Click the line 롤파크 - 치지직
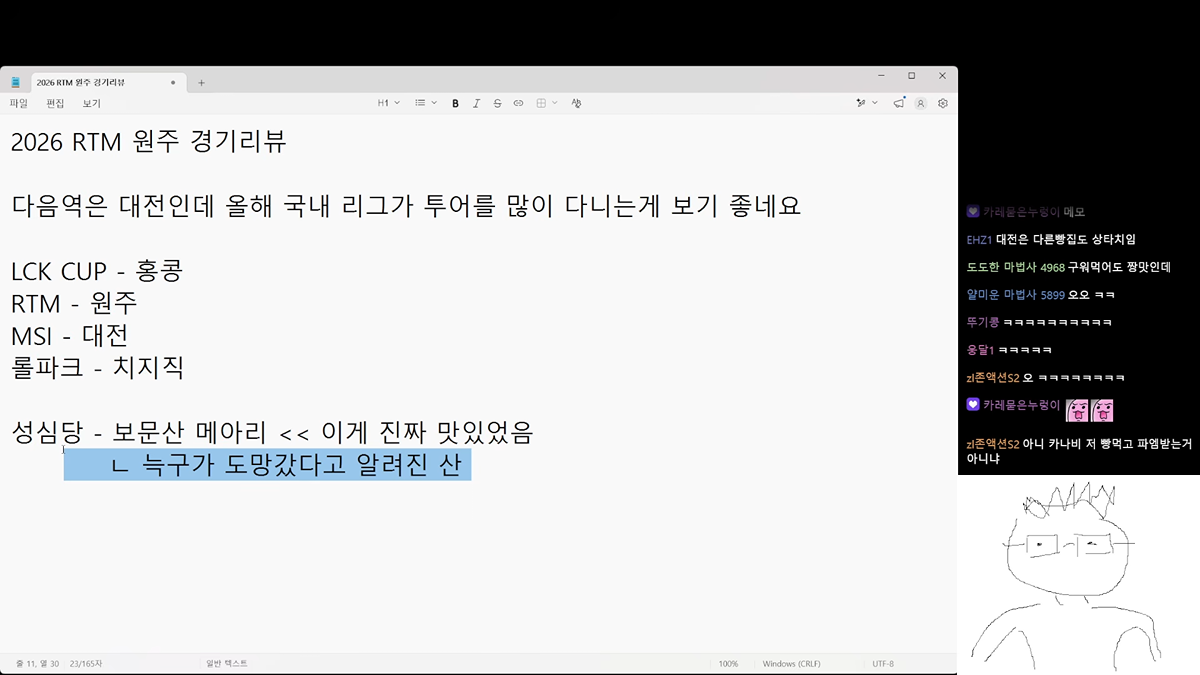 pos(98,368)
